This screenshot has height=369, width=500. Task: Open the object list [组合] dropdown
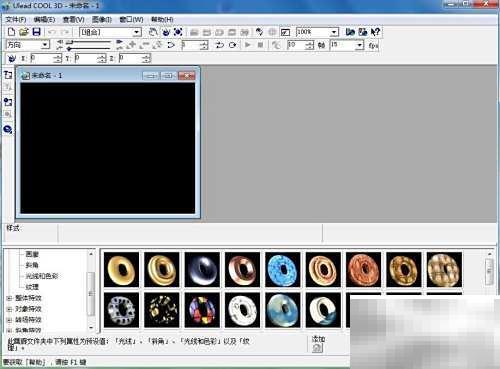[x=137, y=32]
